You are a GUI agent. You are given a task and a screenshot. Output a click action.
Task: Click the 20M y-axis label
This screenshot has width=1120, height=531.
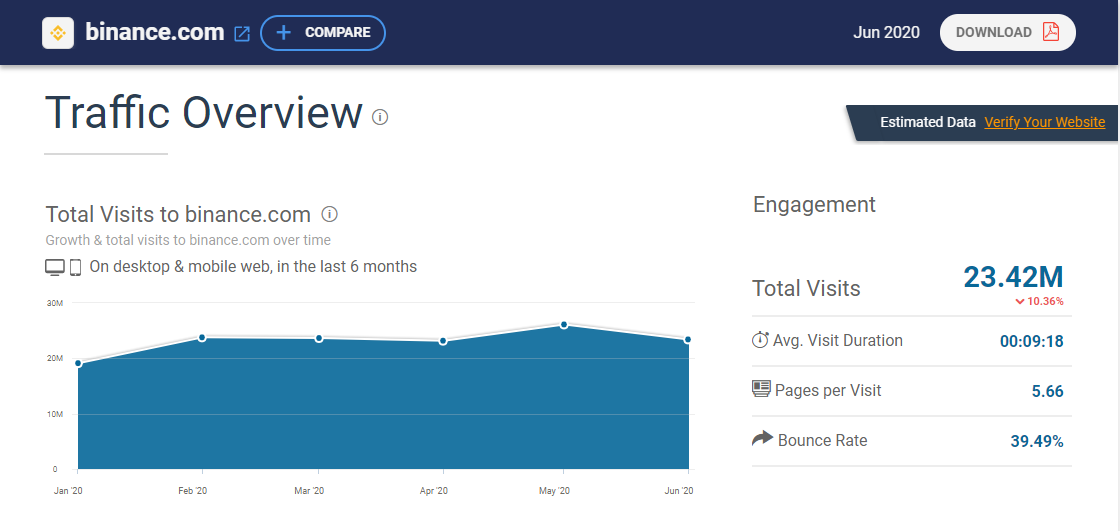[55, 359]
